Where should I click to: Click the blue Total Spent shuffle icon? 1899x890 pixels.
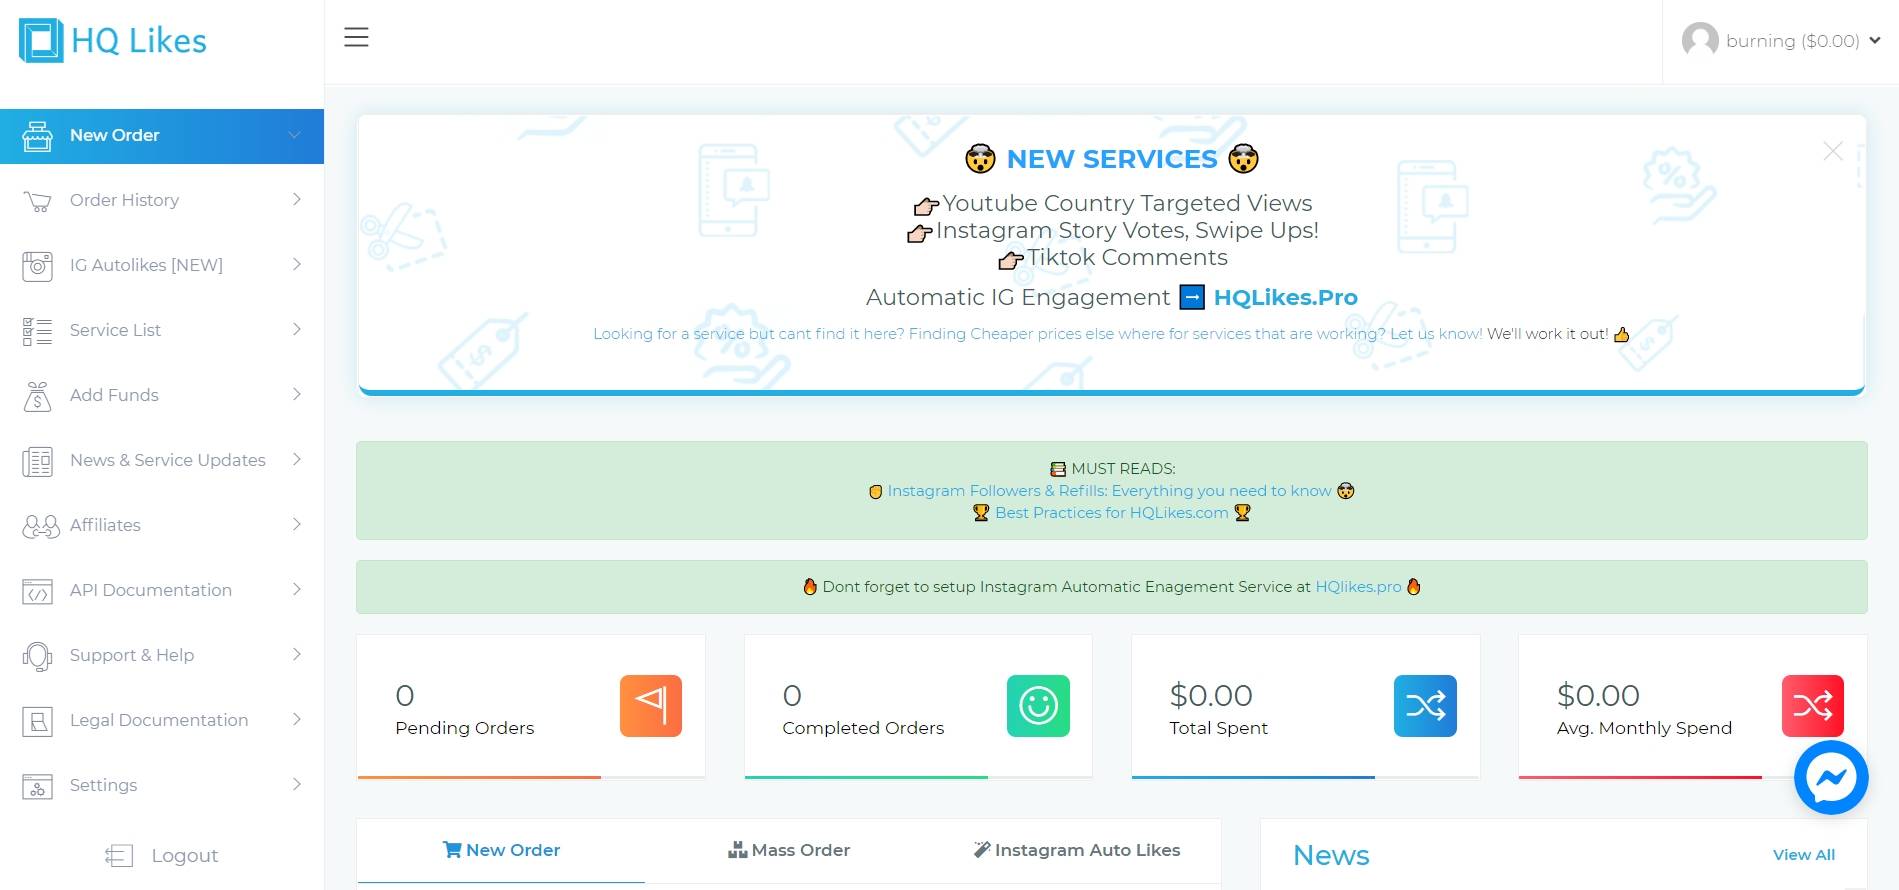pos(1425,706)
